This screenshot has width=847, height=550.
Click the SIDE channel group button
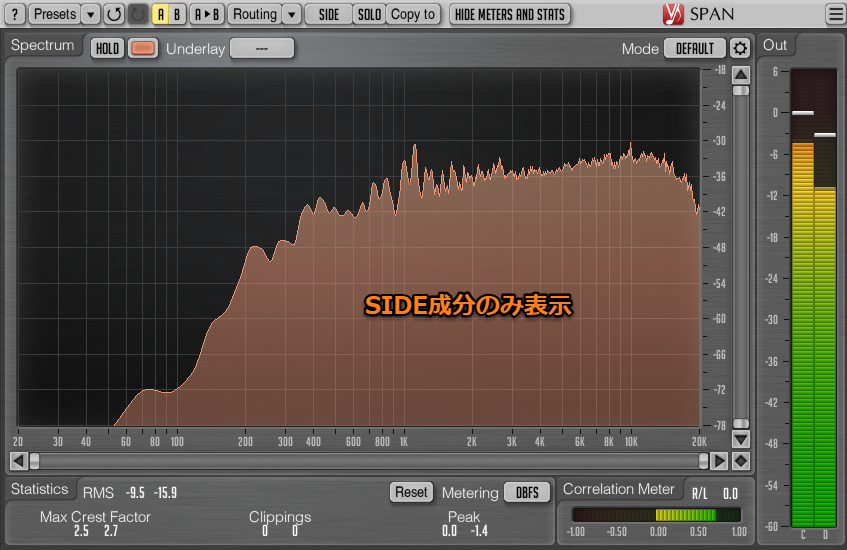(x=328, y=14)
